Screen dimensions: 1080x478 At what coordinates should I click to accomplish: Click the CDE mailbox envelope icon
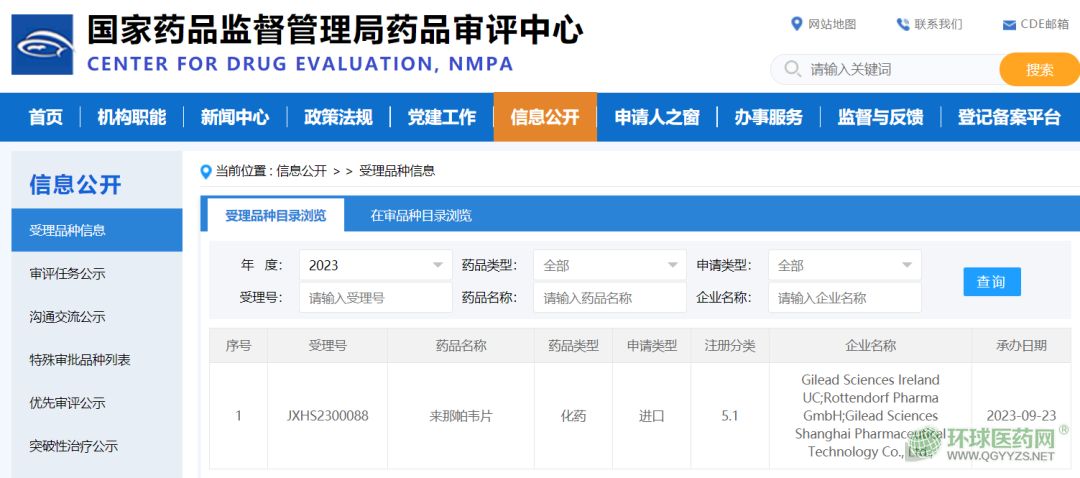pyautogui.click(x=1009, y=25)
